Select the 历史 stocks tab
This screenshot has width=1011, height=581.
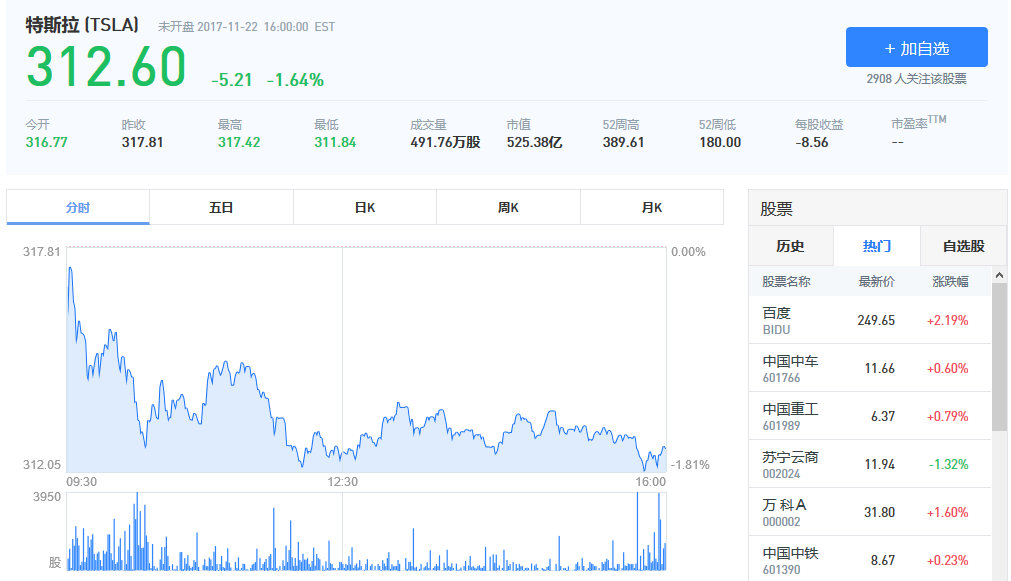pyautogui.click(x=790, y=246)
